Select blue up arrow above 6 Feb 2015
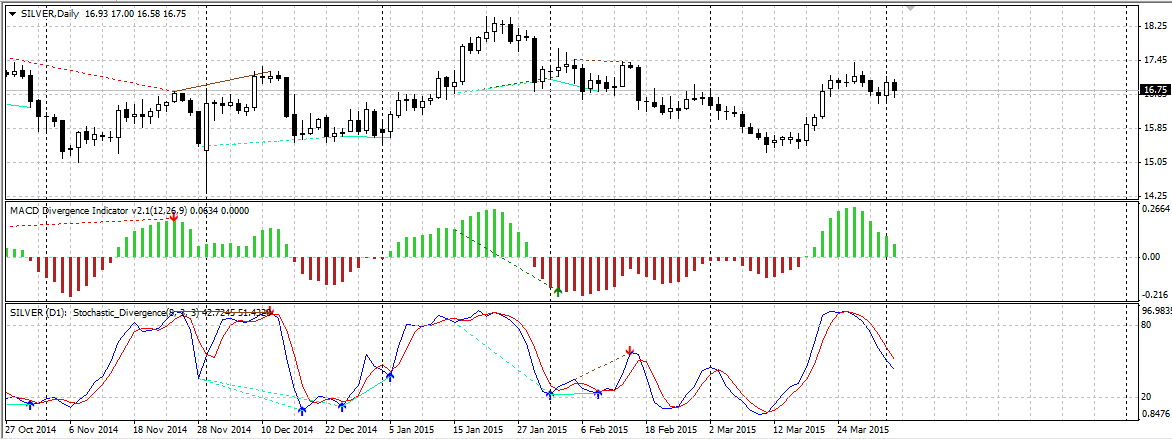Image resolution: width=1172 pixels, height=439 pixels. [599, 393]
